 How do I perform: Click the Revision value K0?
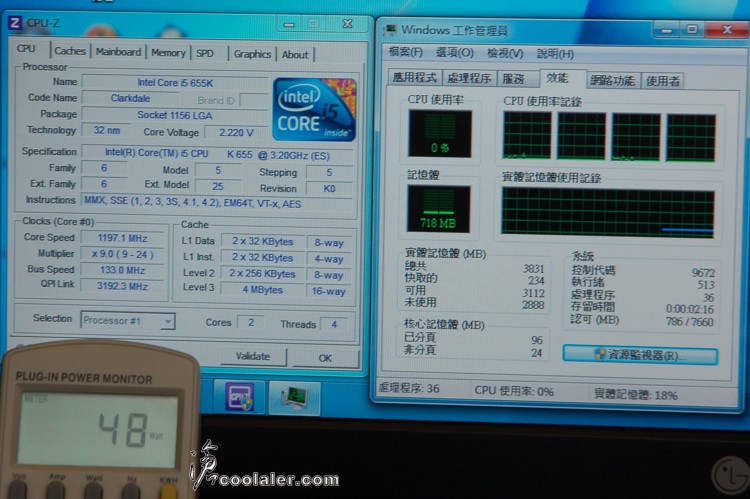coord(329,189)
